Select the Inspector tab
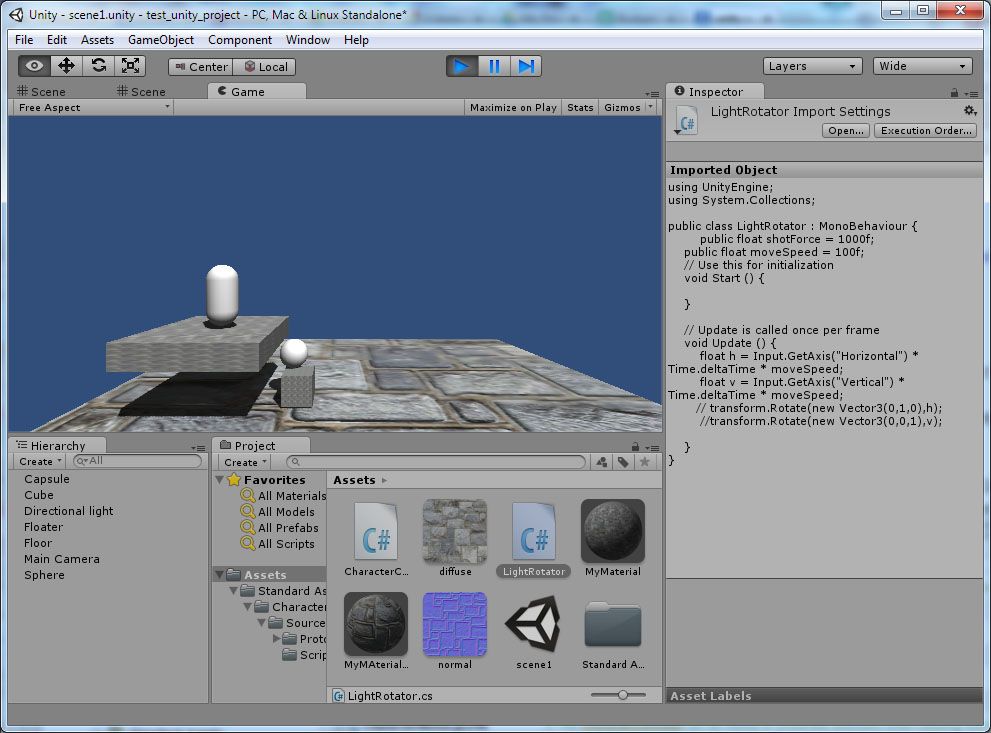The height and width of the screenshot is (733, 991). pyautogui.click(x=715, y=92)
